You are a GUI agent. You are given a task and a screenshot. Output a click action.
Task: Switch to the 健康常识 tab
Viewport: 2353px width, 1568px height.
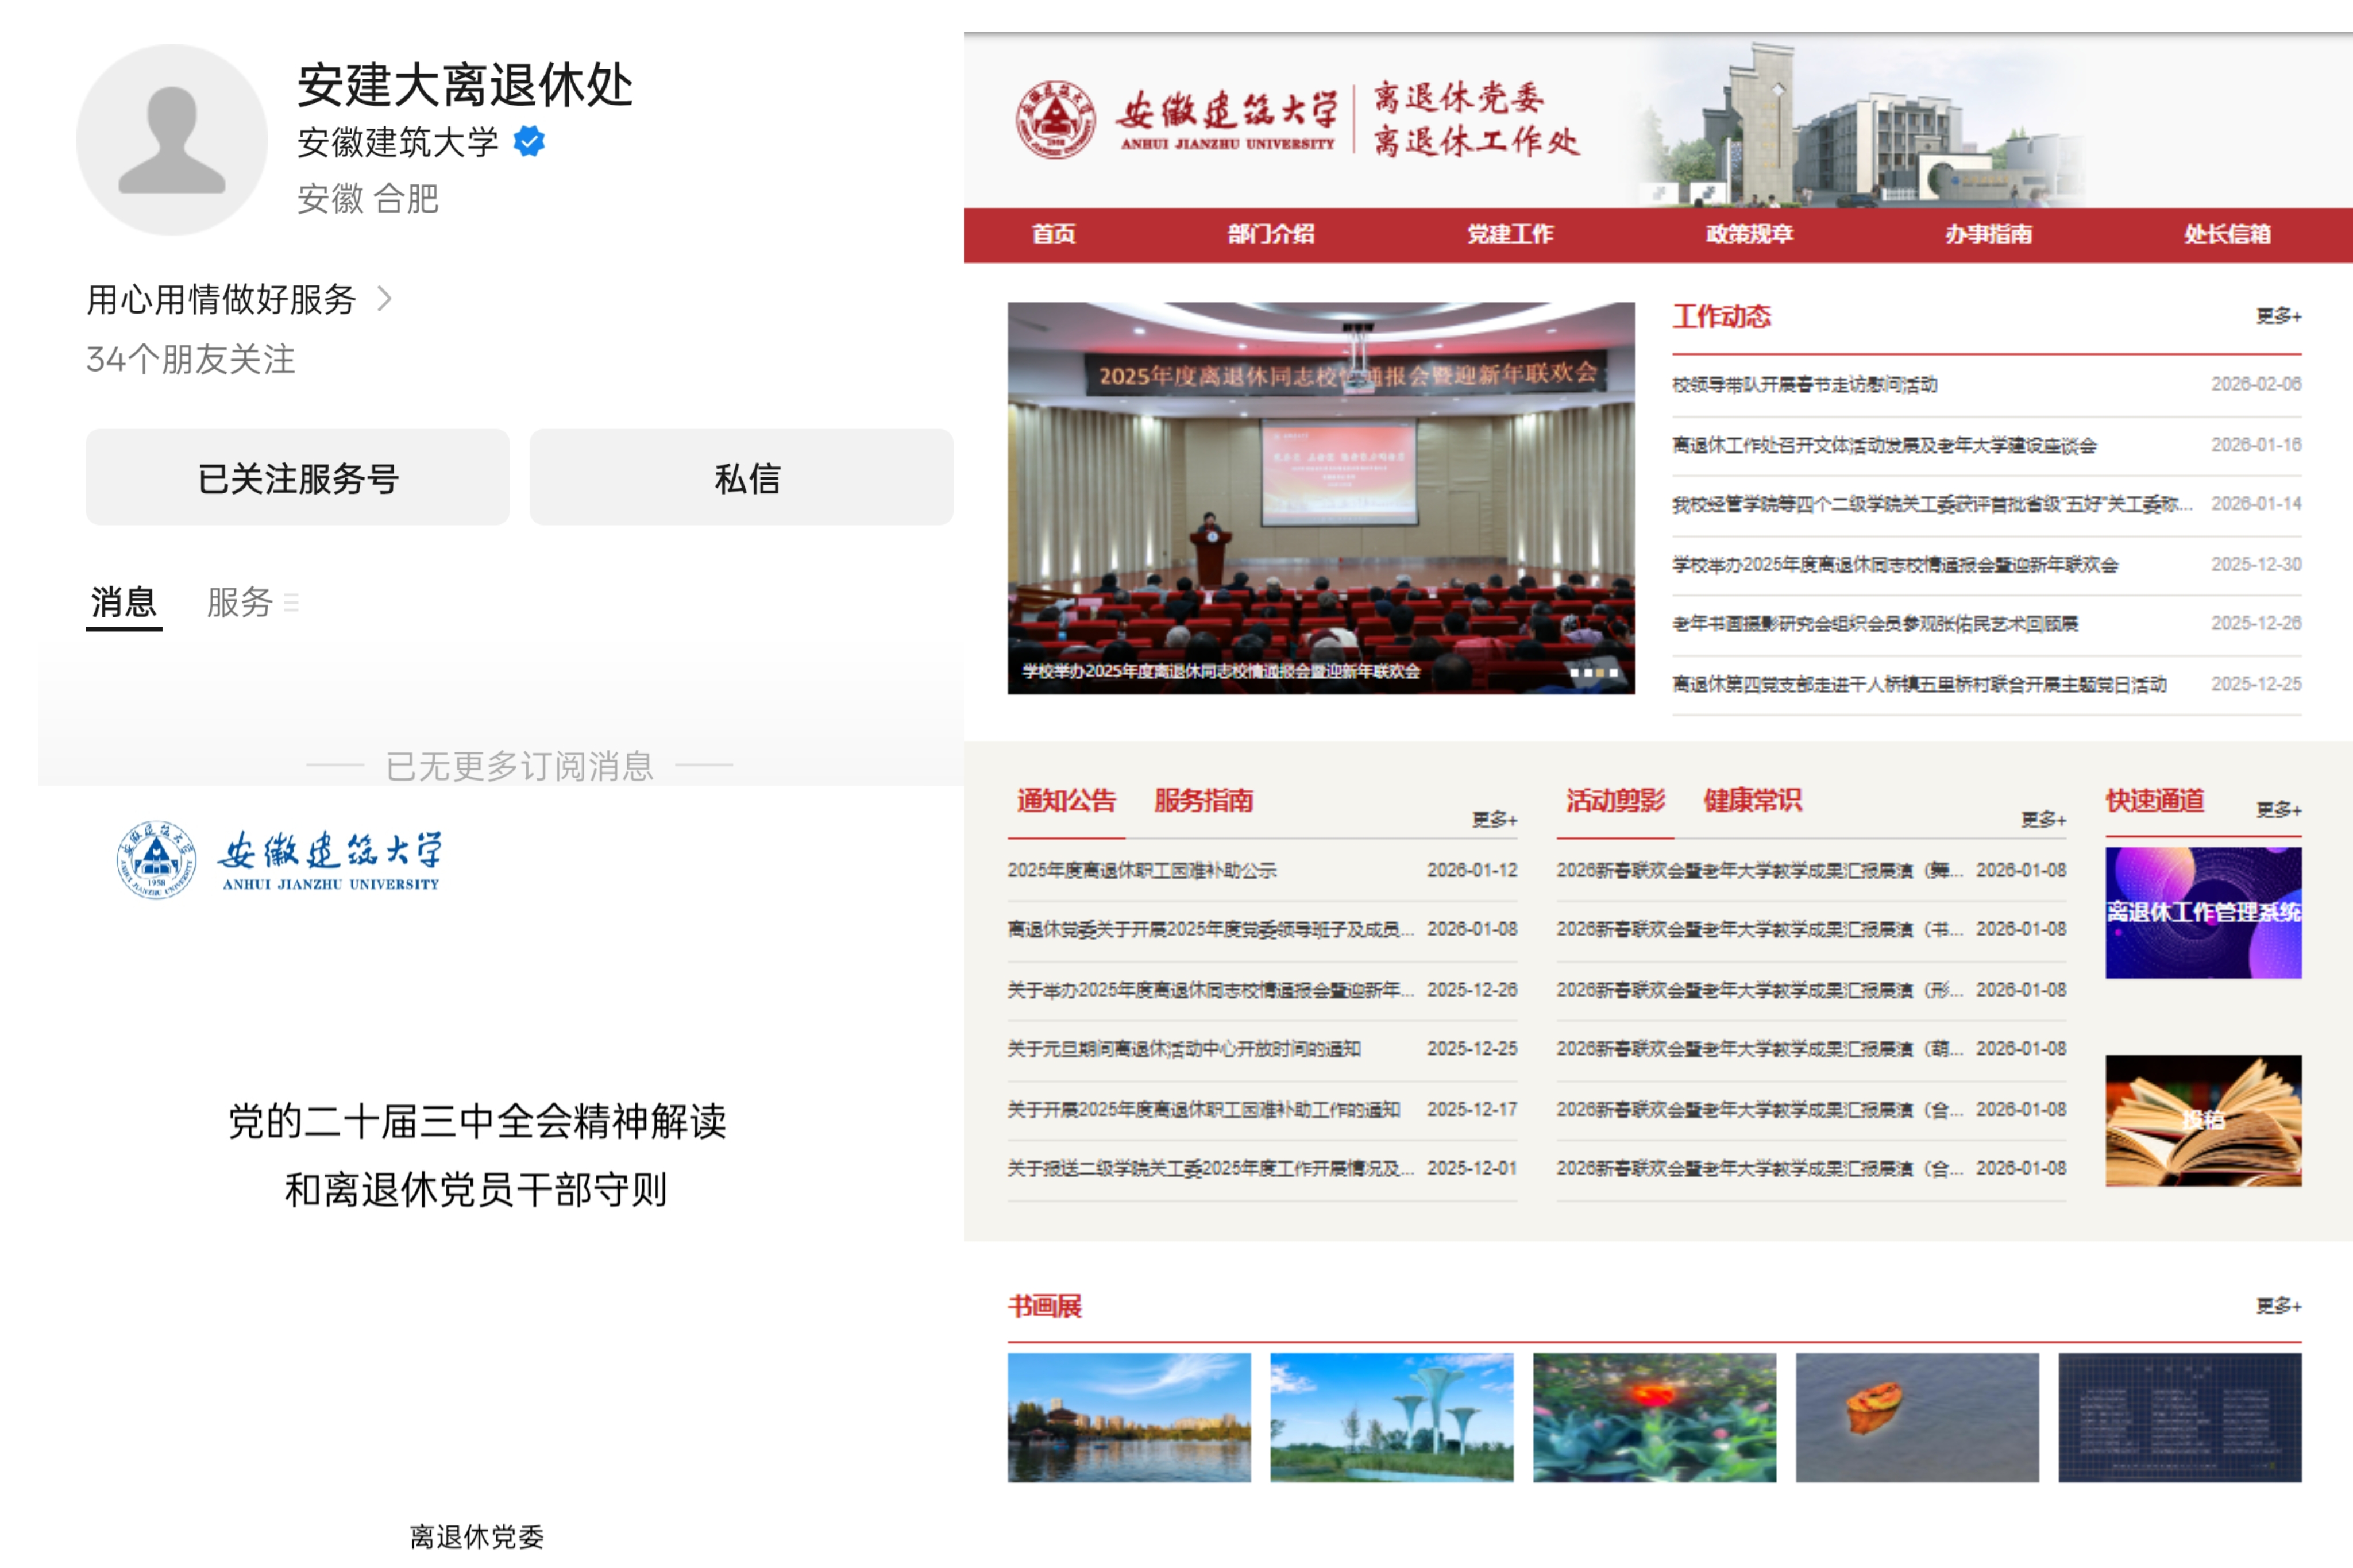point(1752,800)
